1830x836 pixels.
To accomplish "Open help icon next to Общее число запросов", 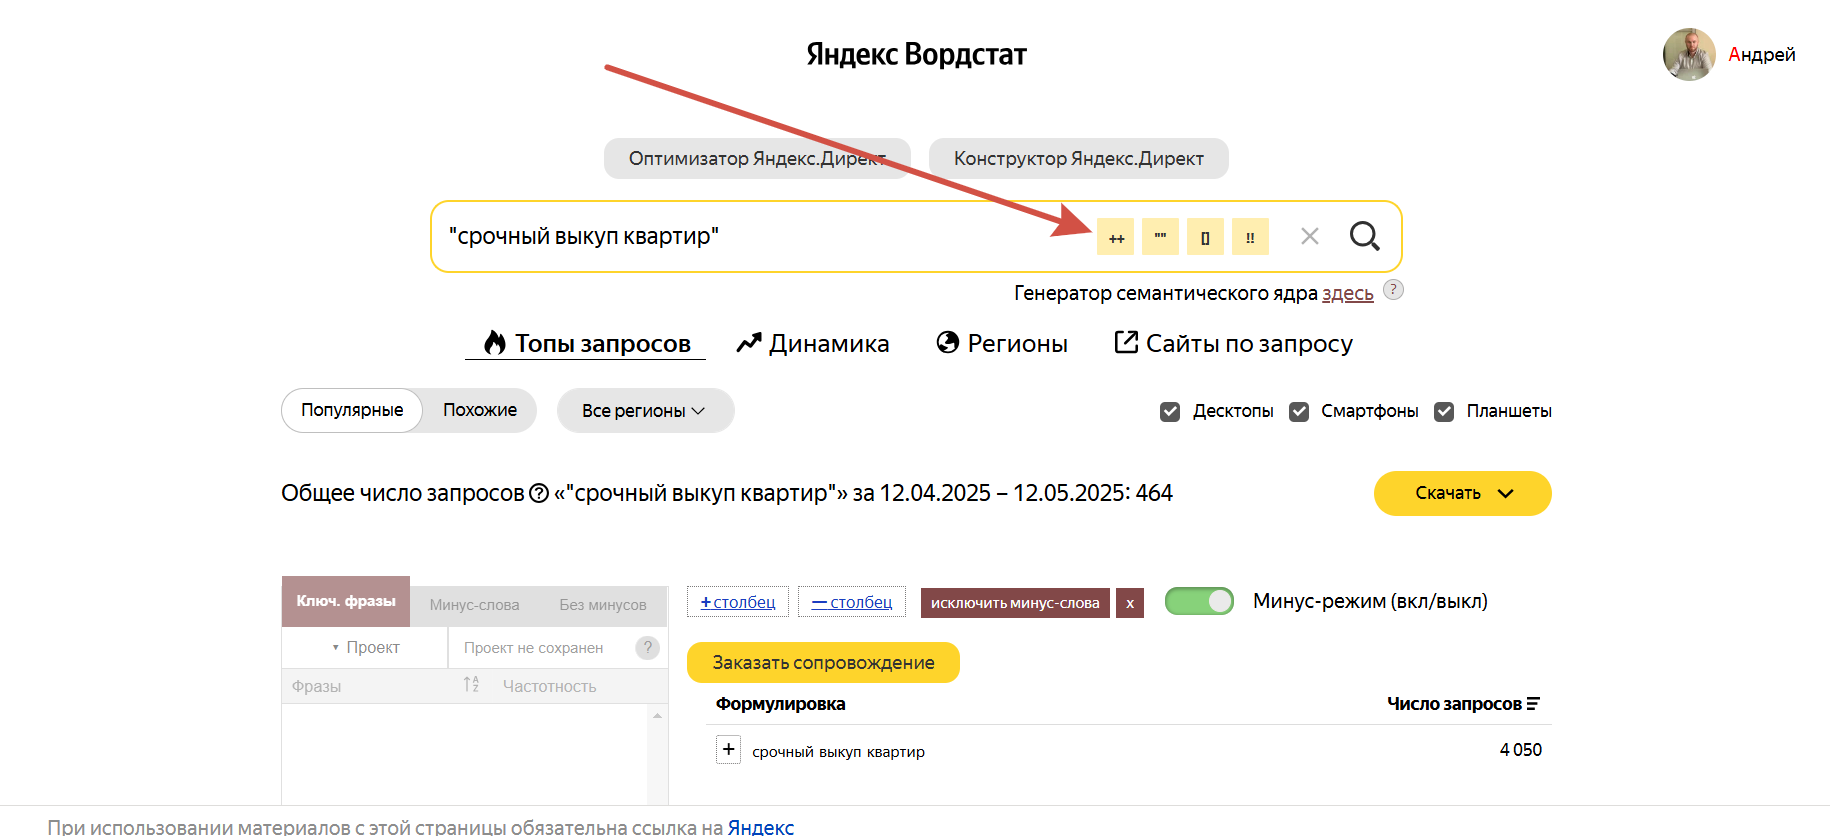I will (539, 493).
